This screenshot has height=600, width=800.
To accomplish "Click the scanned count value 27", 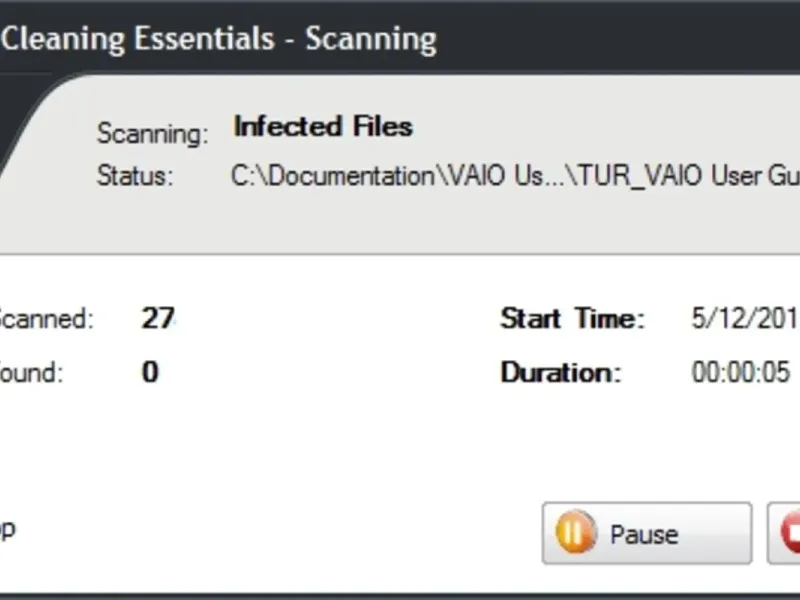I will point(158,318).
